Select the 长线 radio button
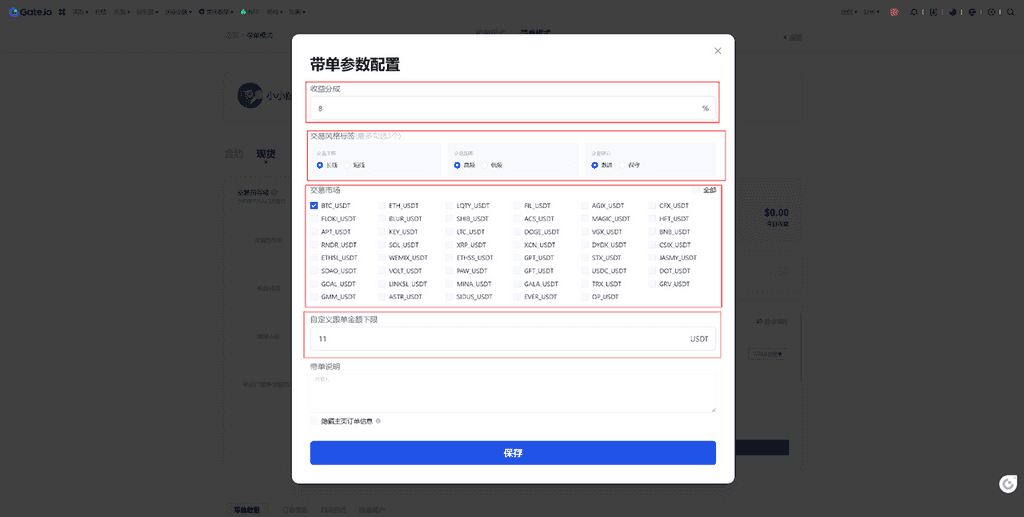The height and width of the screenshot is (517, 1024). pyautogui.click(x=320, y=165)
